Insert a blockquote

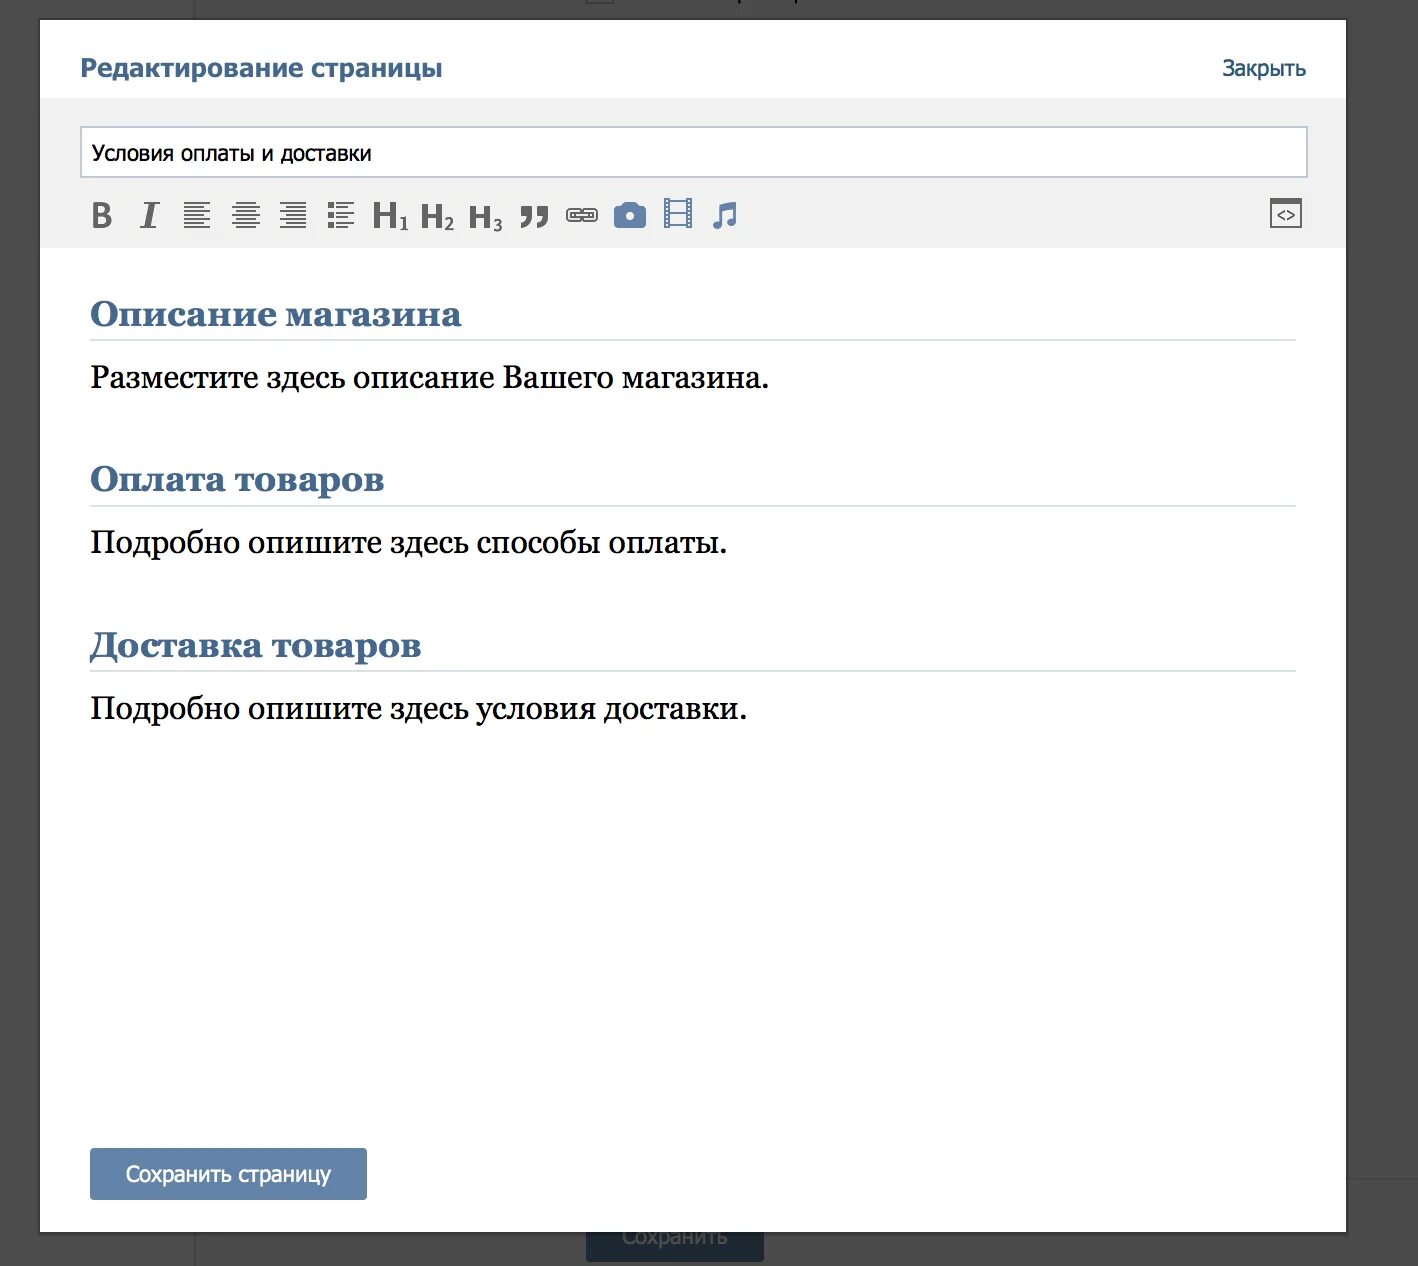[534, 216]
